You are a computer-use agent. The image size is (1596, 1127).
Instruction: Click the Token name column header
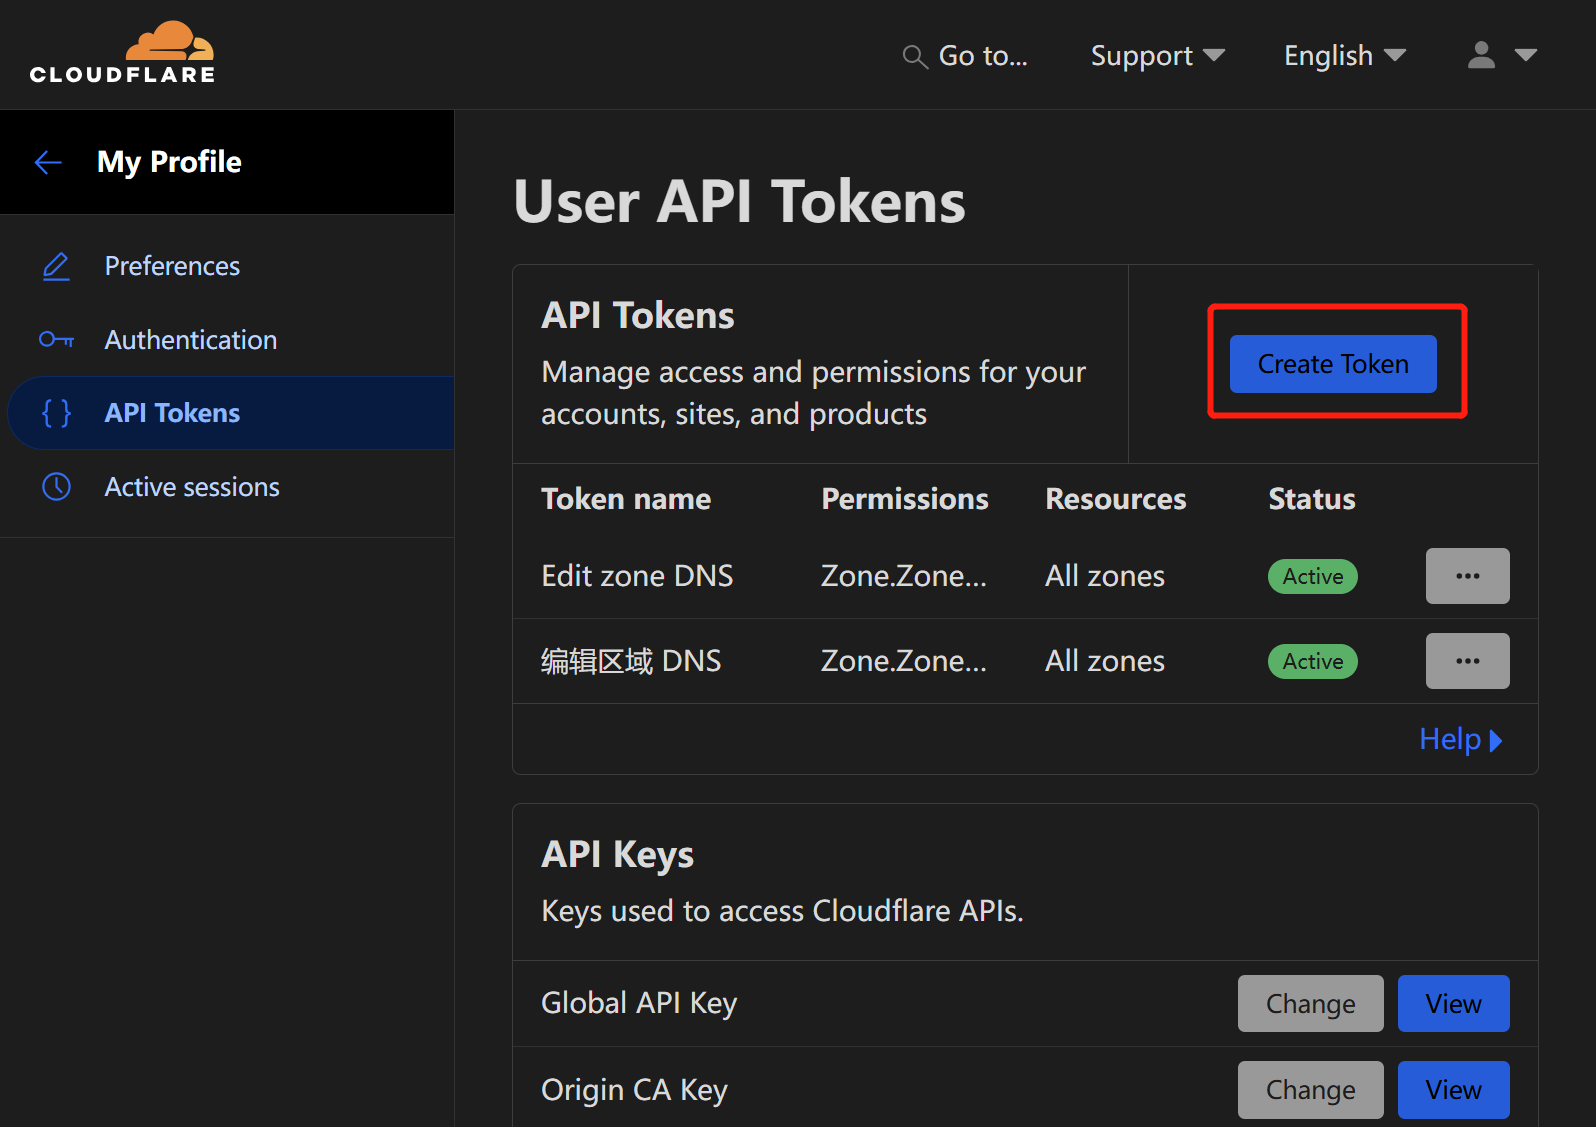tap(626, 499)
